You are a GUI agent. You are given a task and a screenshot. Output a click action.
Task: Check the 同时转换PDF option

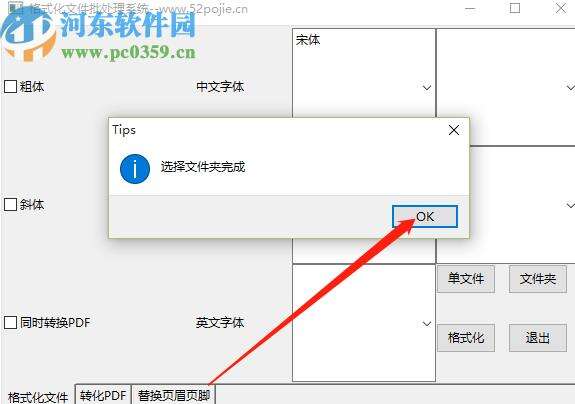[10, 322]
